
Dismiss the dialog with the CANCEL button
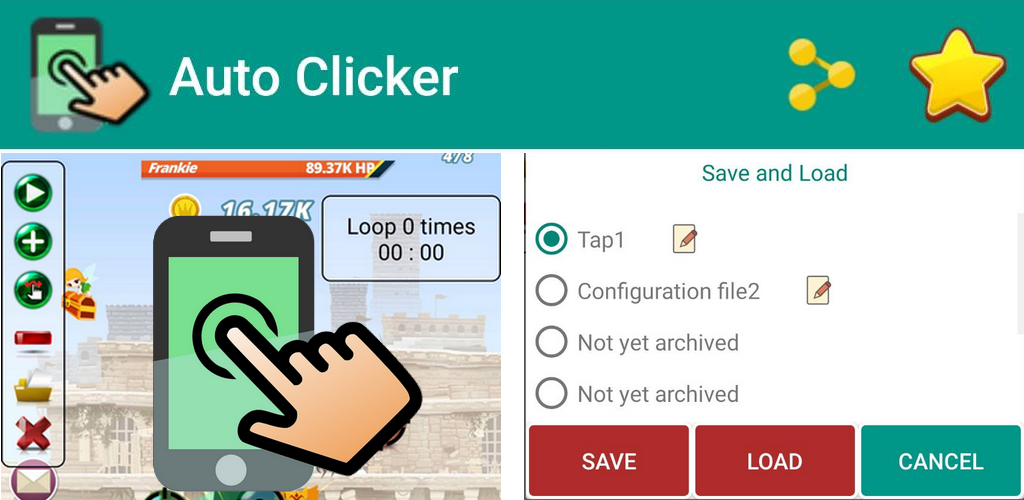click(x=940, y=461)
